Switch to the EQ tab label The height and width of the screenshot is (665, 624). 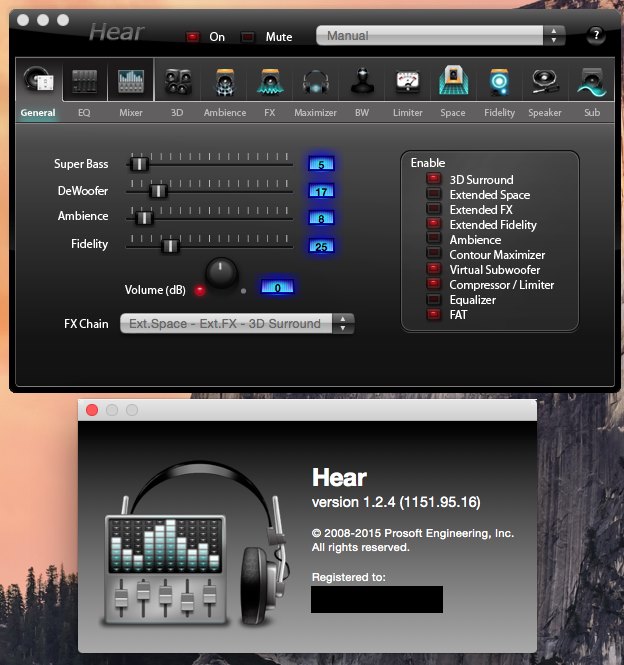coord(84,113)
